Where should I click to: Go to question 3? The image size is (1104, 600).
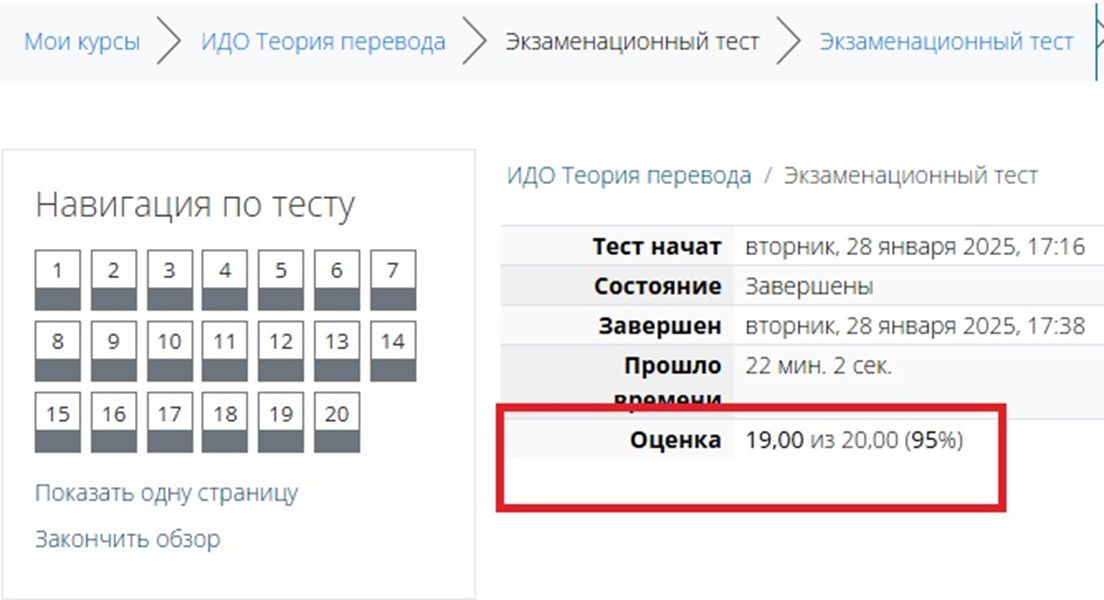tap(170, 280)
